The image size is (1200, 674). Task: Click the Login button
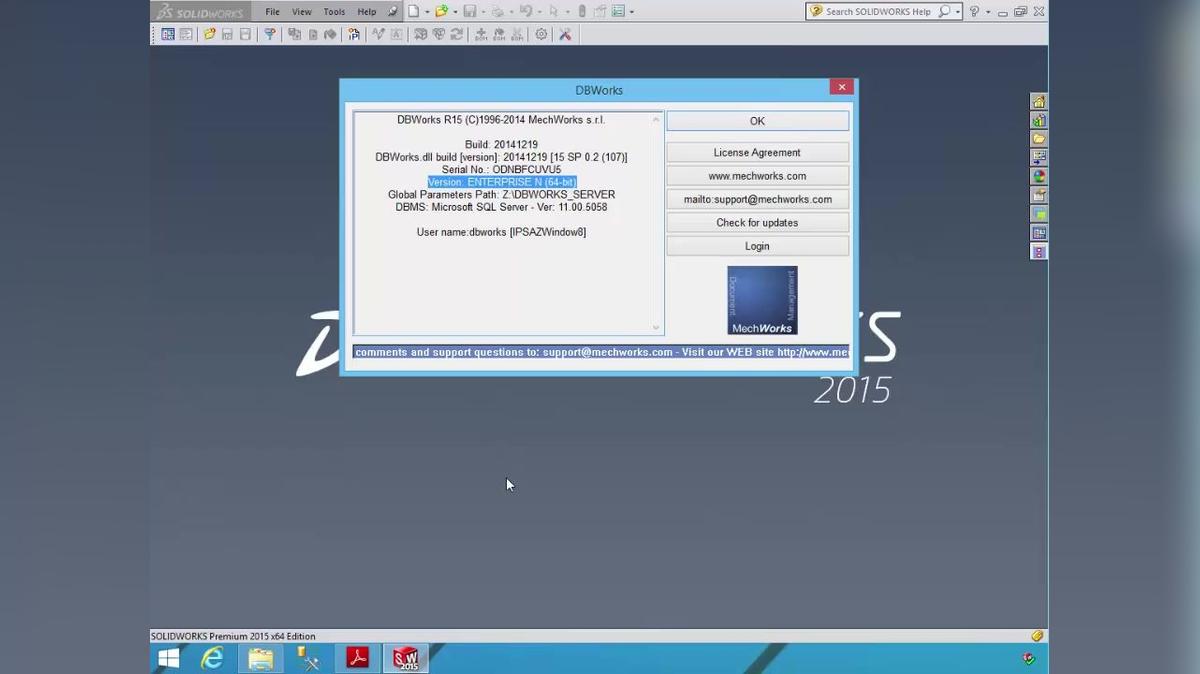[757, 246]
